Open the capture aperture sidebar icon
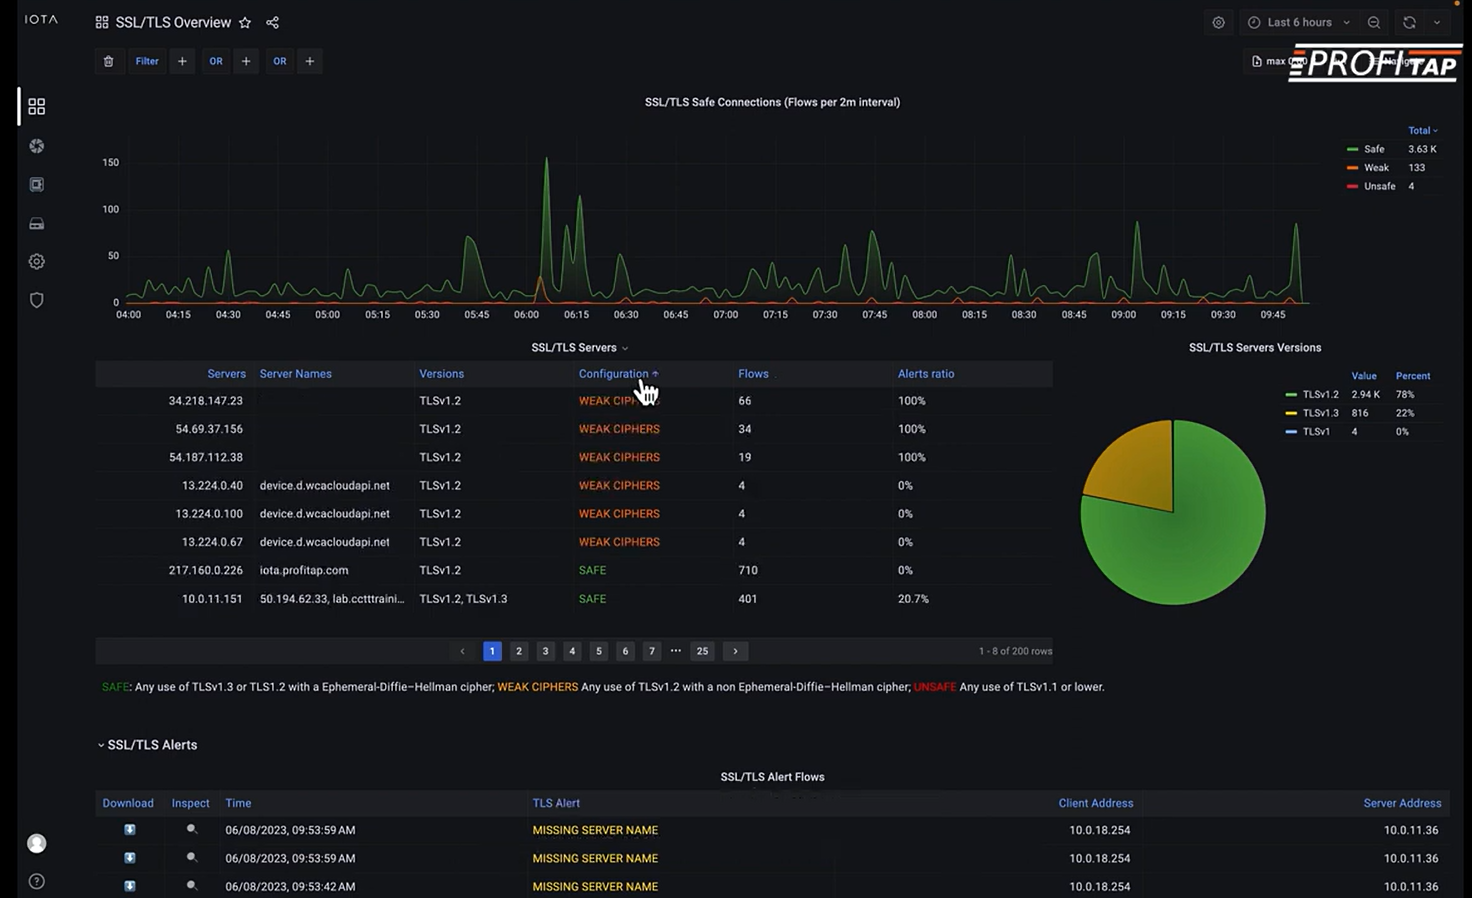Image resolution: width=1472 pixels, height=898 pixels. point(37,146)
